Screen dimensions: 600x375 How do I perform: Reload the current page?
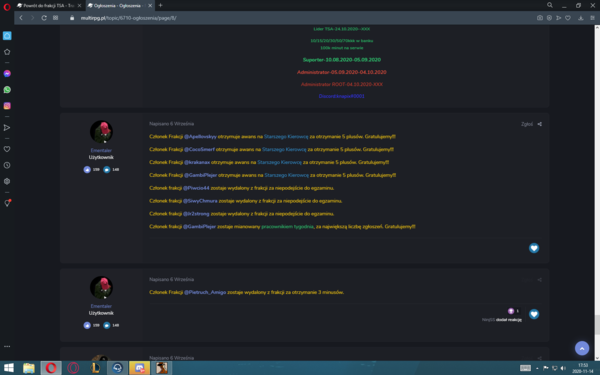pos(44,18)
